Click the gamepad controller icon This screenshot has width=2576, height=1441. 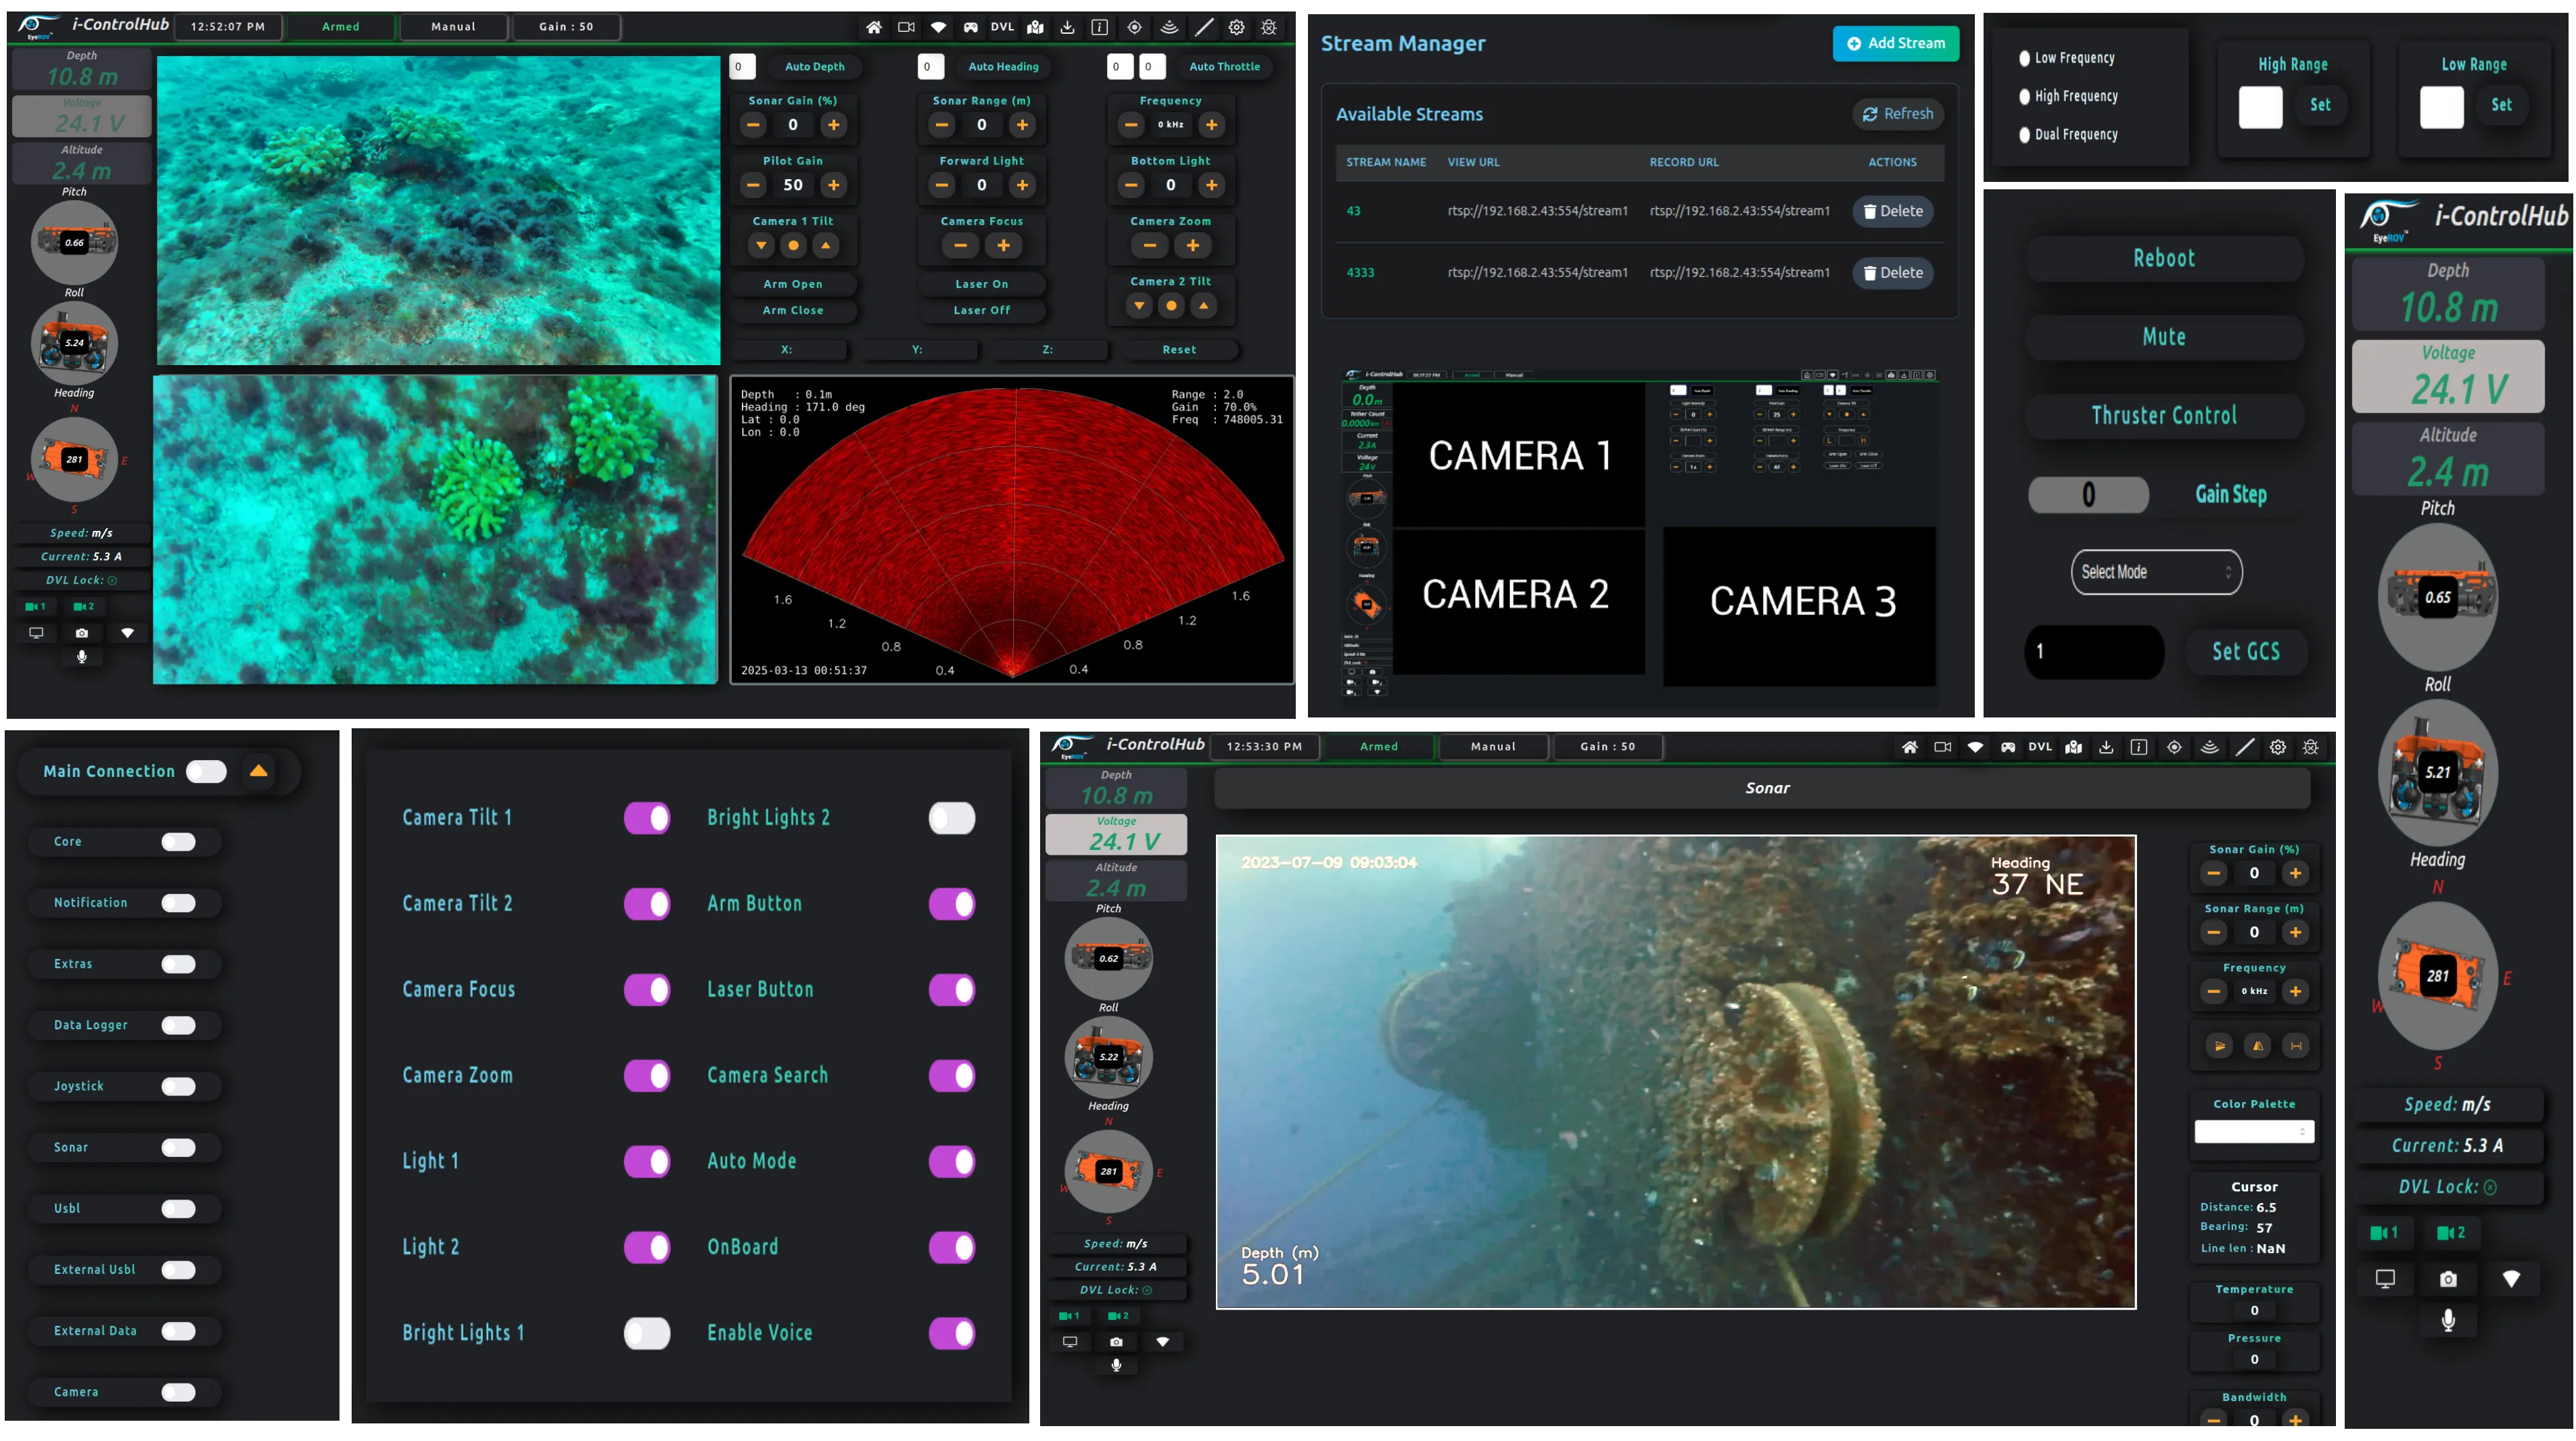tap(970, 27)
